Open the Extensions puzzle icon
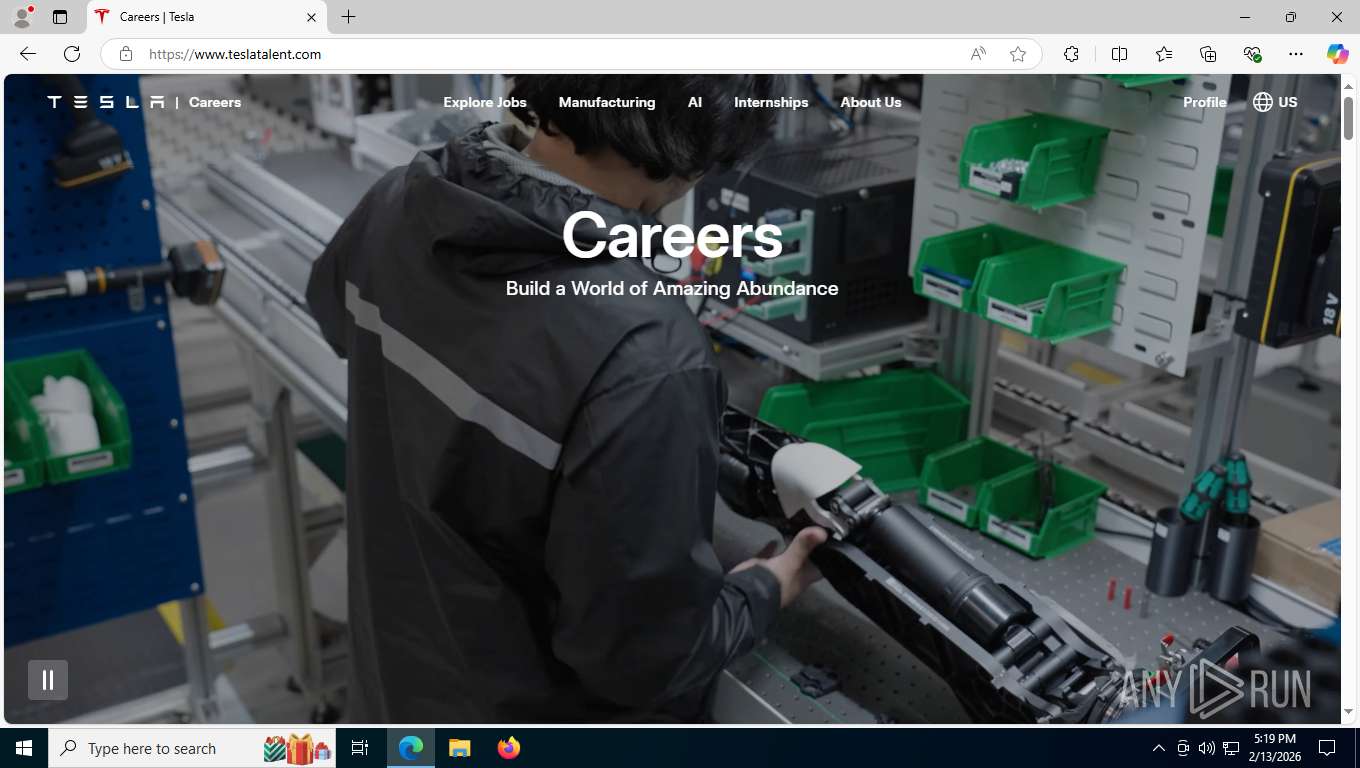The height and width of the screenshot is (768, 1360). point(1071,54)
